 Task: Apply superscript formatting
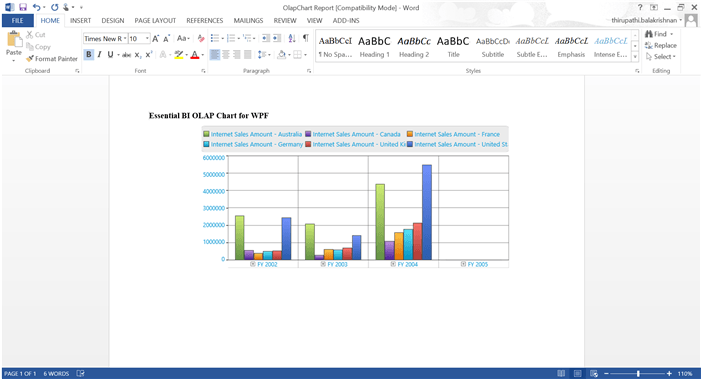click(149, 55)
